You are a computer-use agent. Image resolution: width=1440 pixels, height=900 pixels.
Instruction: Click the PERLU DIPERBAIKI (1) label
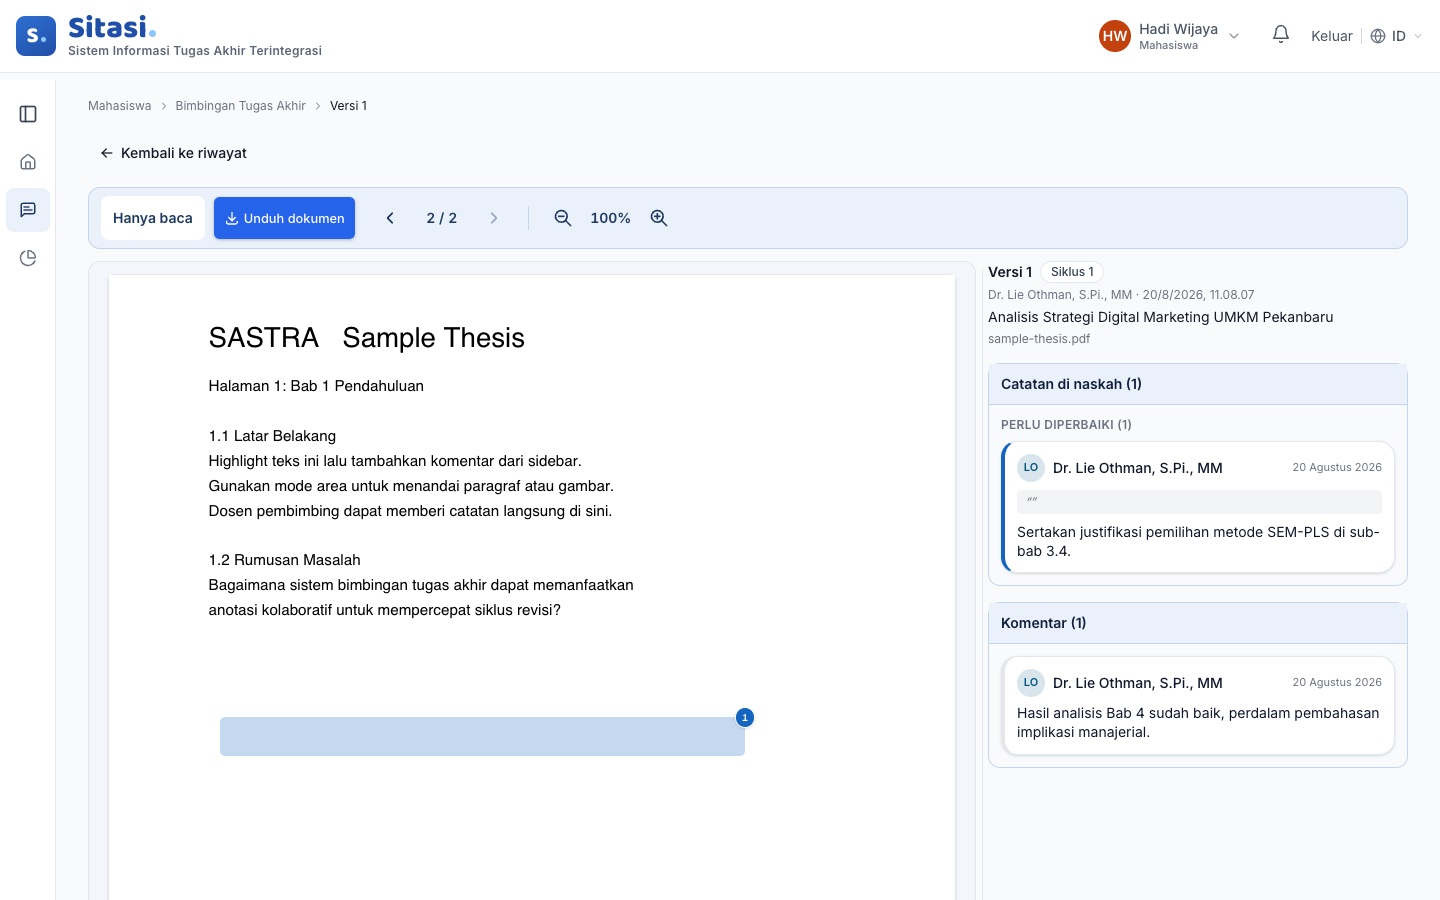point(1066,425)
